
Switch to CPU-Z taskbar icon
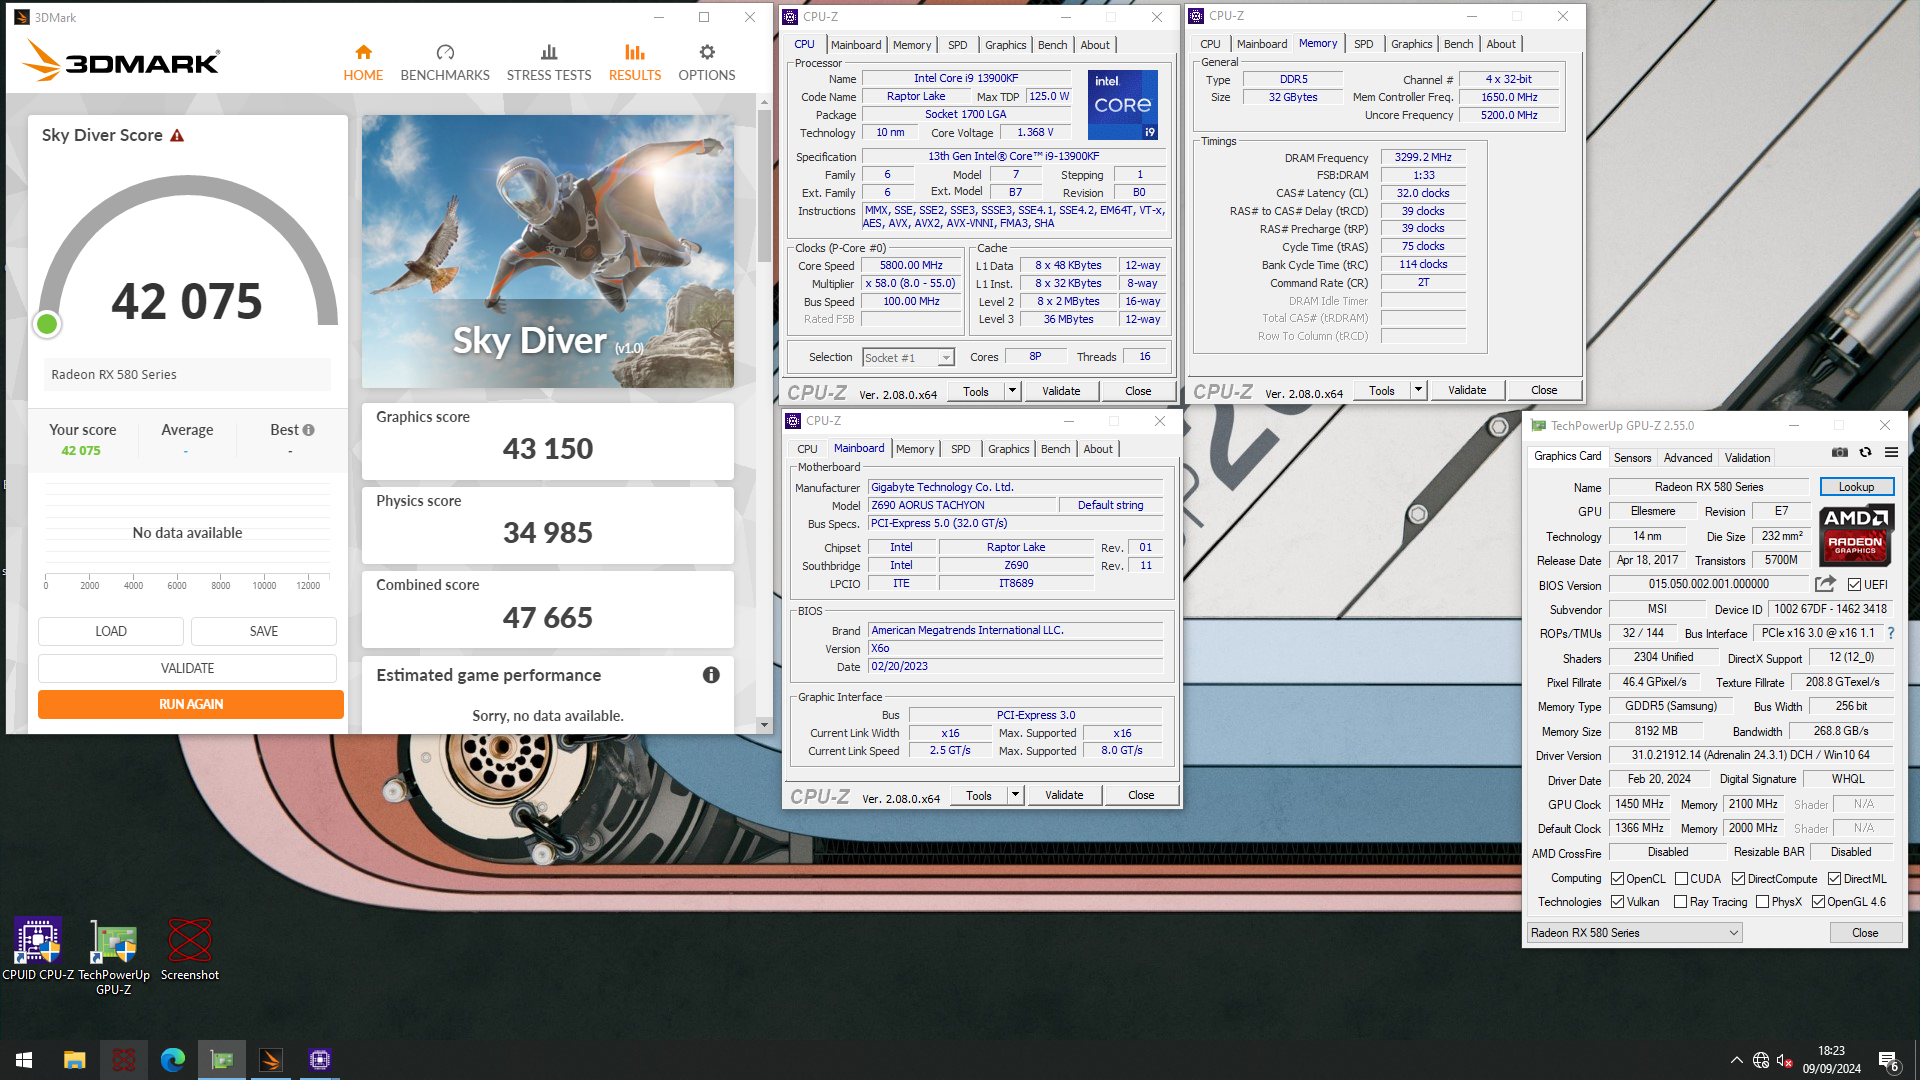coord(319,1060)
